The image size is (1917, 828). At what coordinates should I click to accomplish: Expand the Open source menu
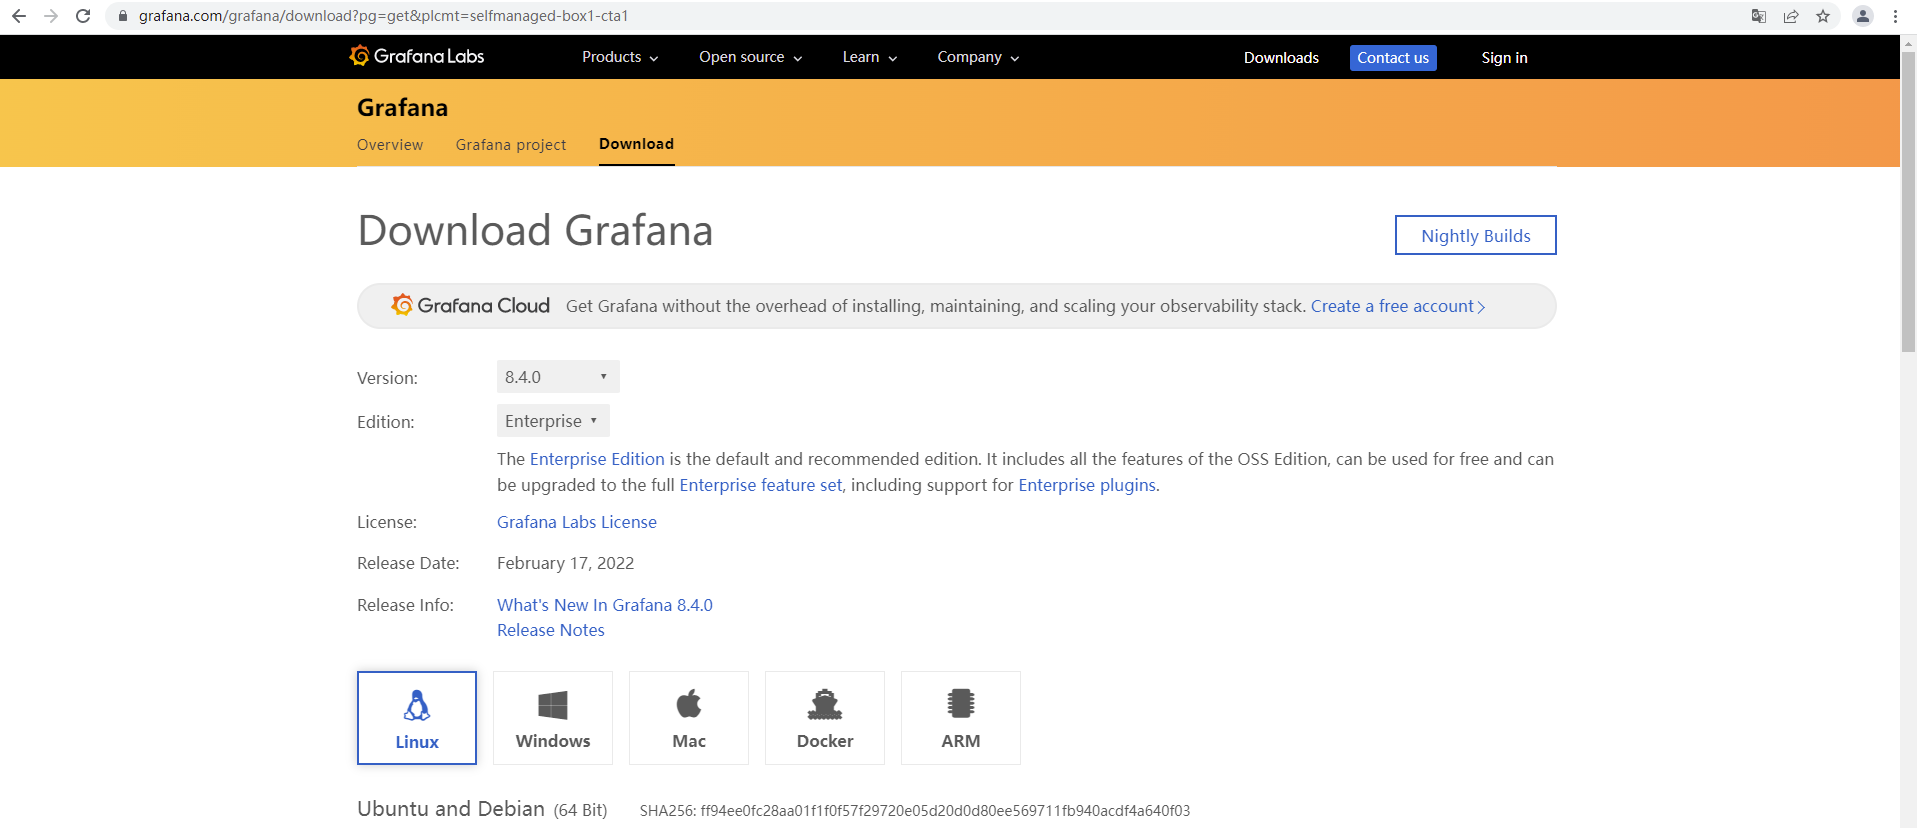(x=751, y=57)
